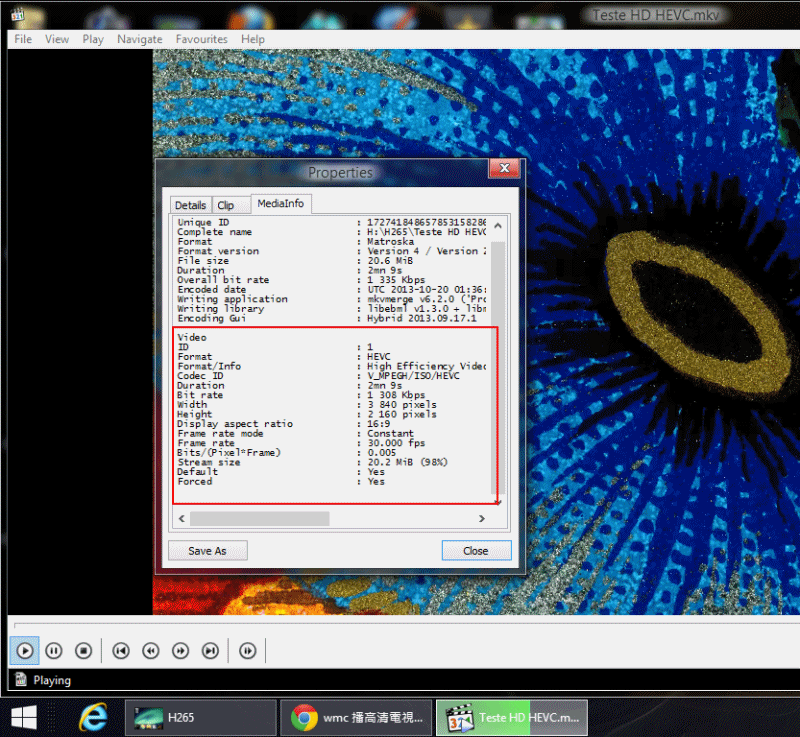Screen dimensions: 800x737
Task: Click the rewind (decrease speed) button
Action: (x=151, y=651)
